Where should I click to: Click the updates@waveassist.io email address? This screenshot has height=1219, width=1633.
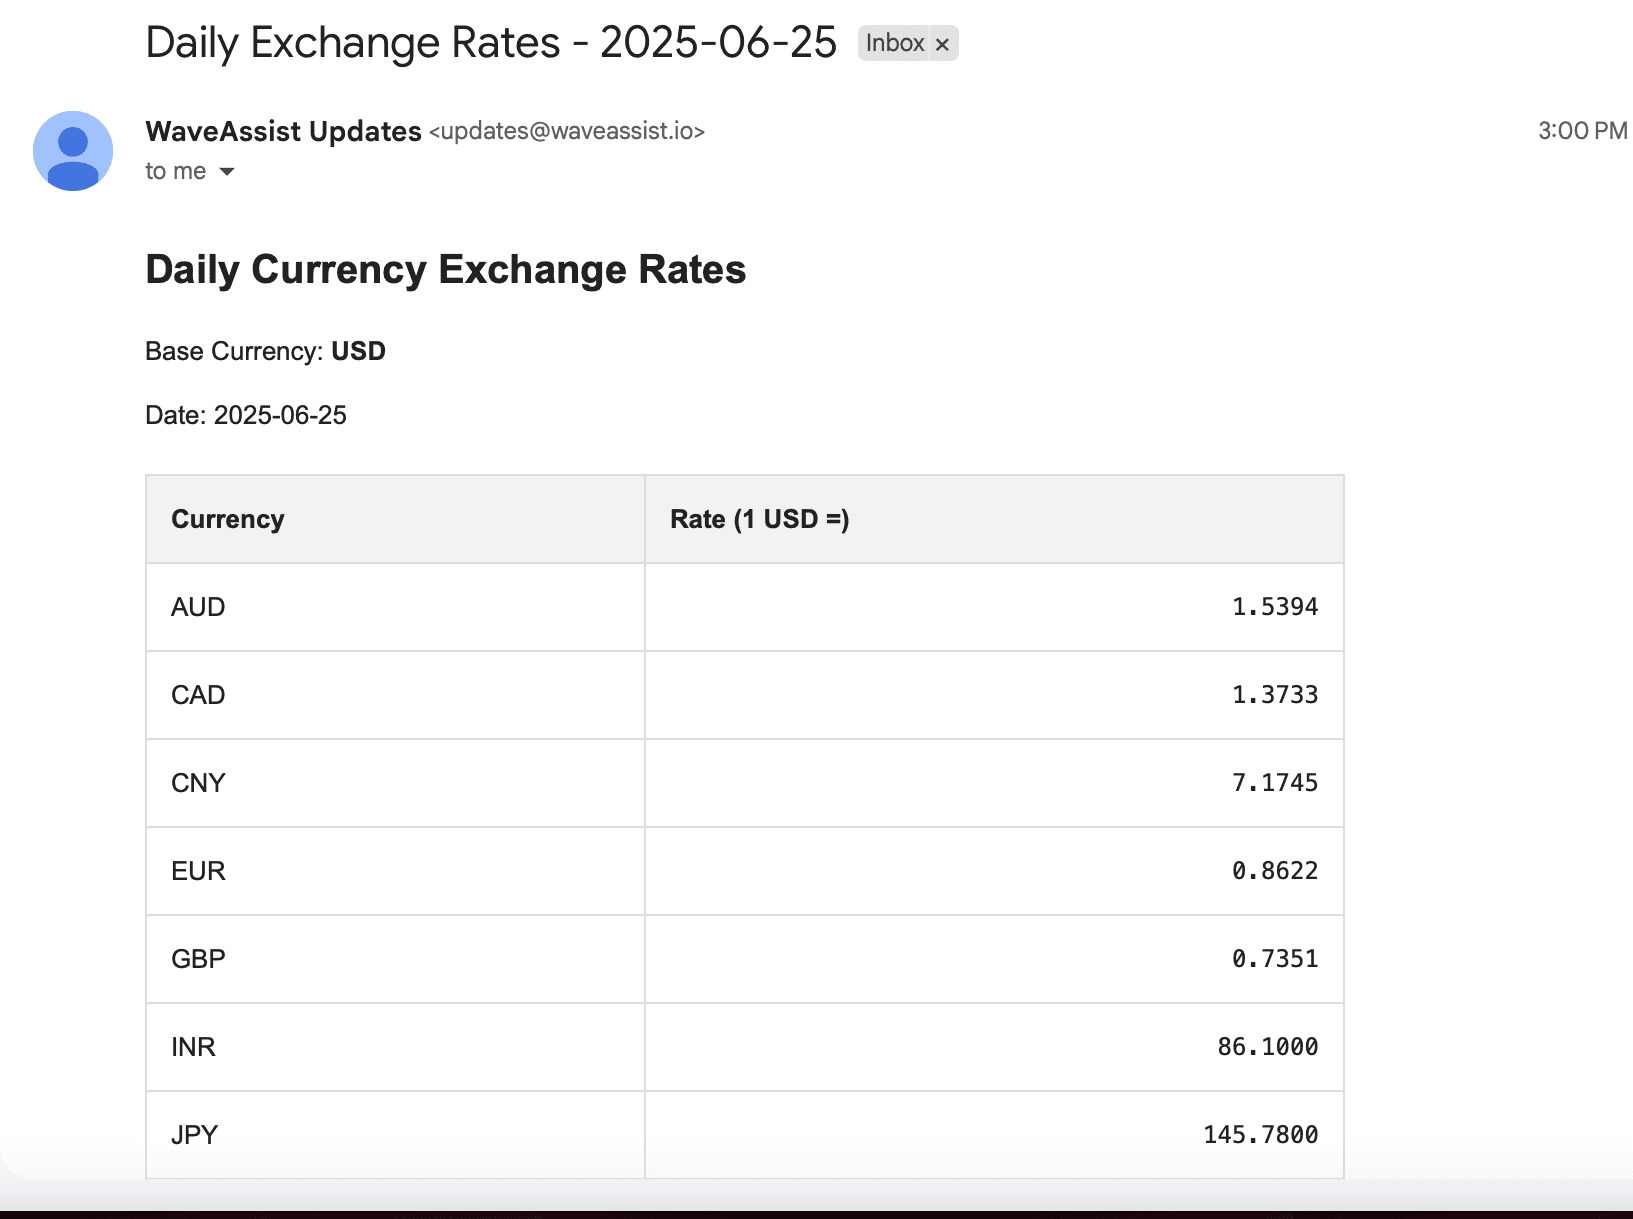[567, 131]
